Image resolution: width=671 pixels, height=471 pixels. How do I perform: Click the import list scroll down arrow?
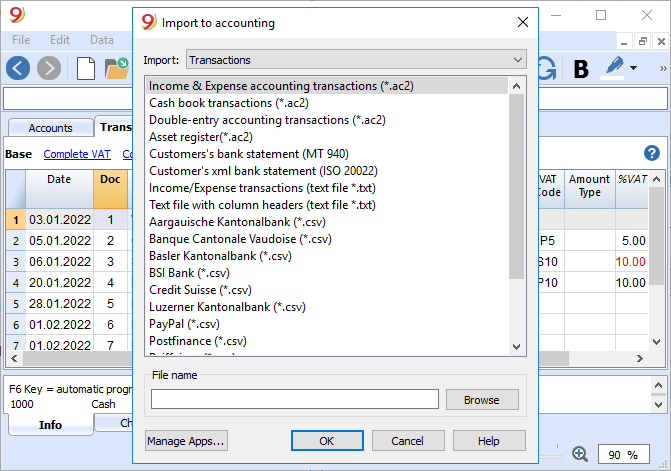[517, 347]
